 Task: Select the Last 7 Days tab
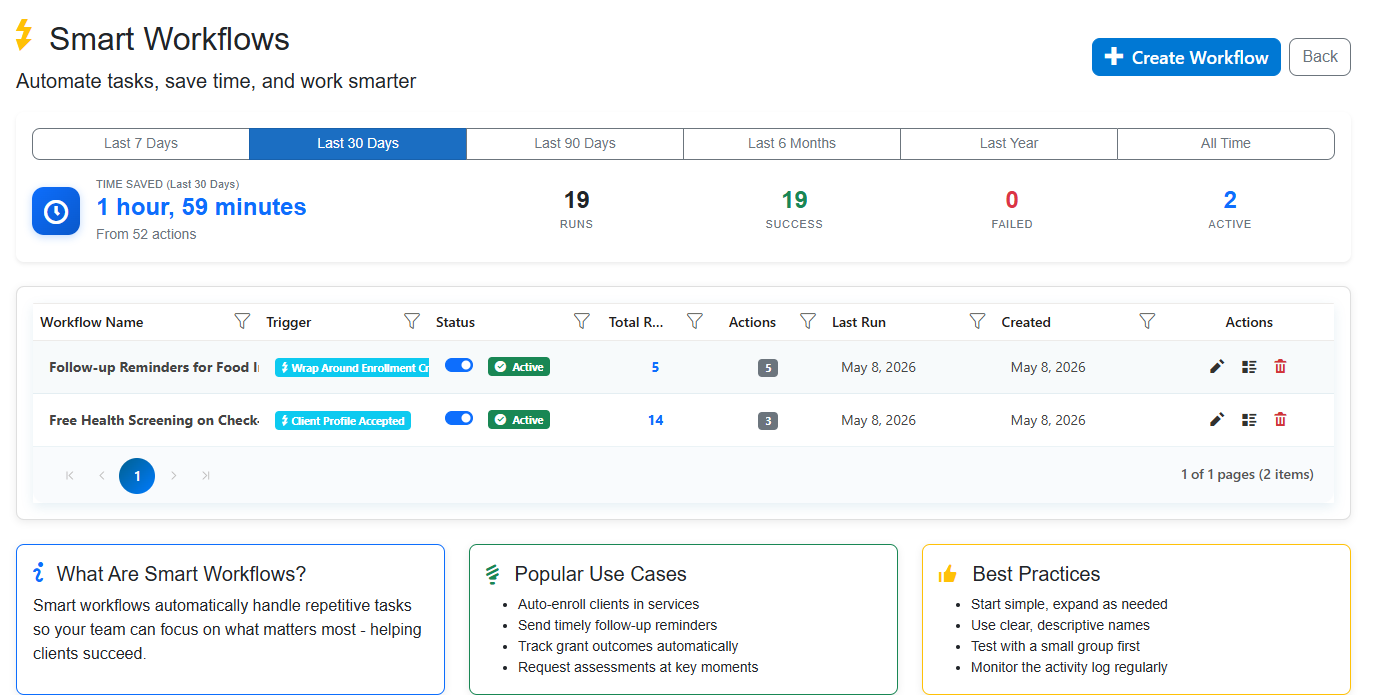click(141, 143)
